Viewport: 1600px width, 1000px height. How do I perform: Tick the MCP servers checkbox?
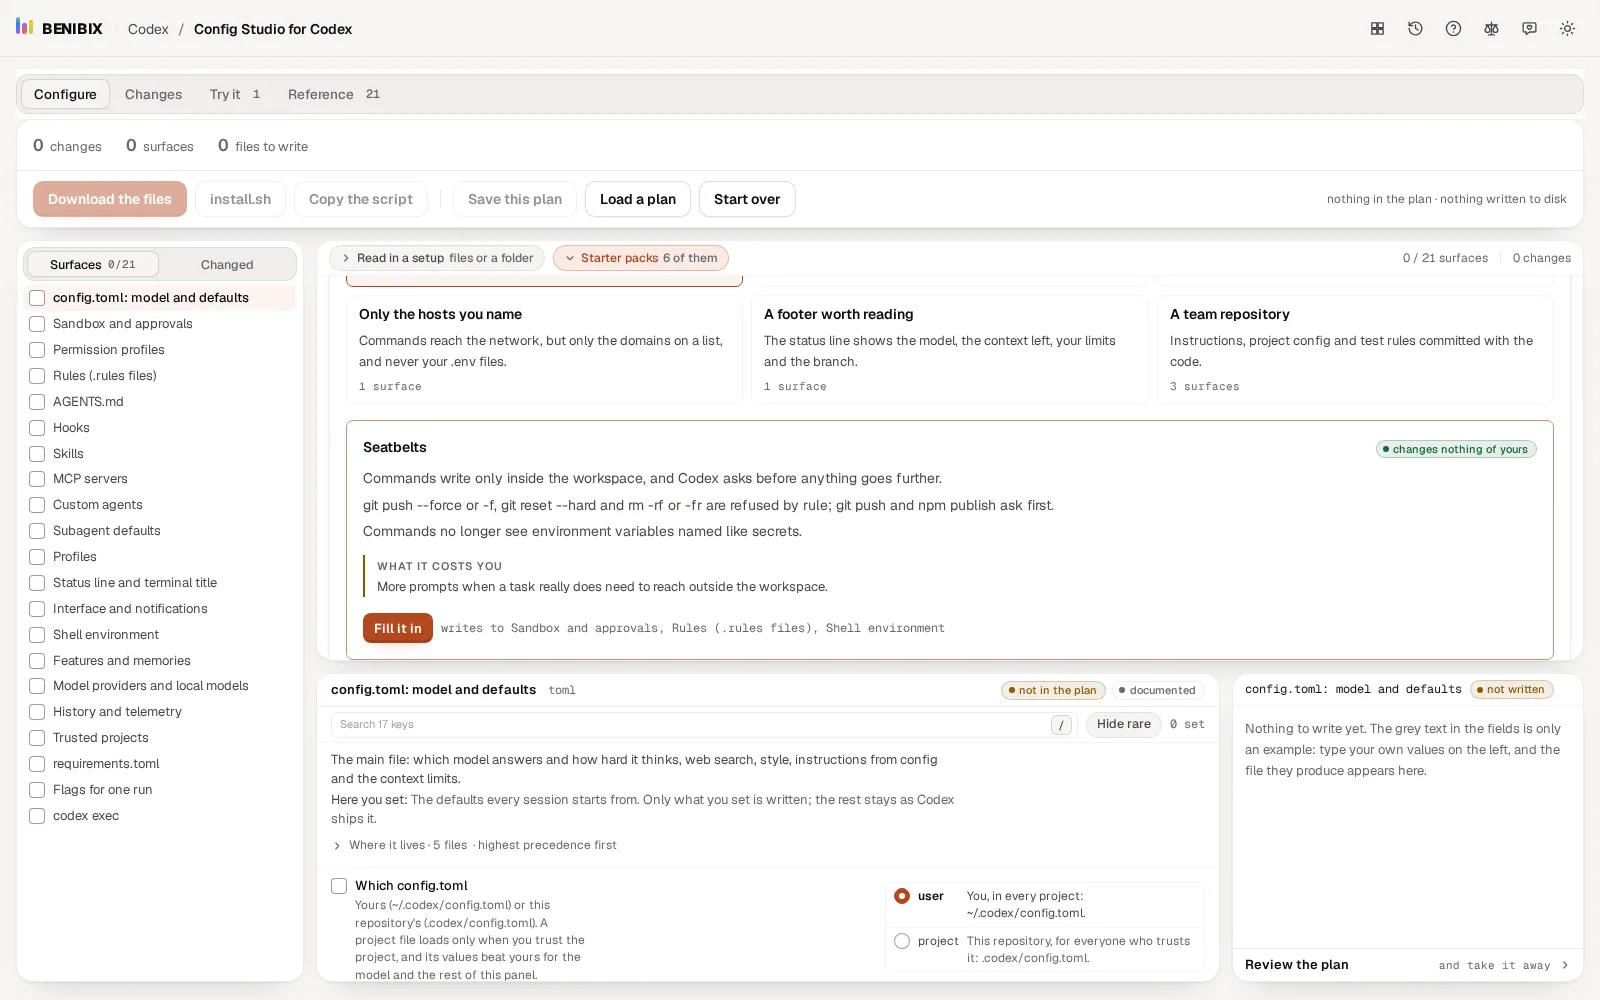pyautogui.click(x=37, y=479)
